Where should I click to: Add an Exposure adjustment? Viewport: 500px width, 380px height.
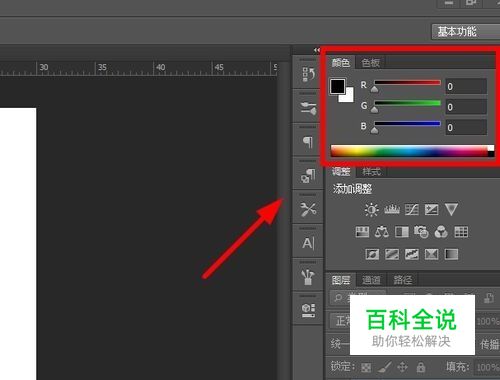431,210
